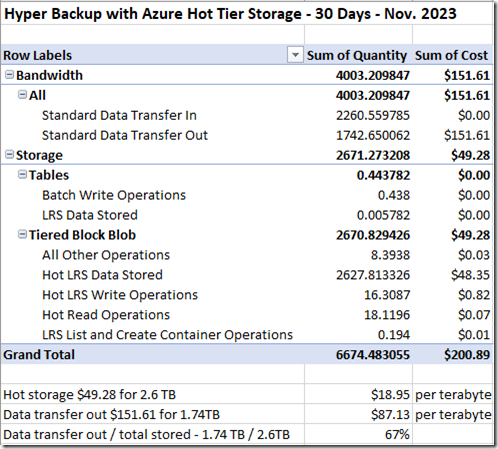Select the 'Hot Read Operations' row label
Screen dimensions: 498x449
tap(106, 315)
